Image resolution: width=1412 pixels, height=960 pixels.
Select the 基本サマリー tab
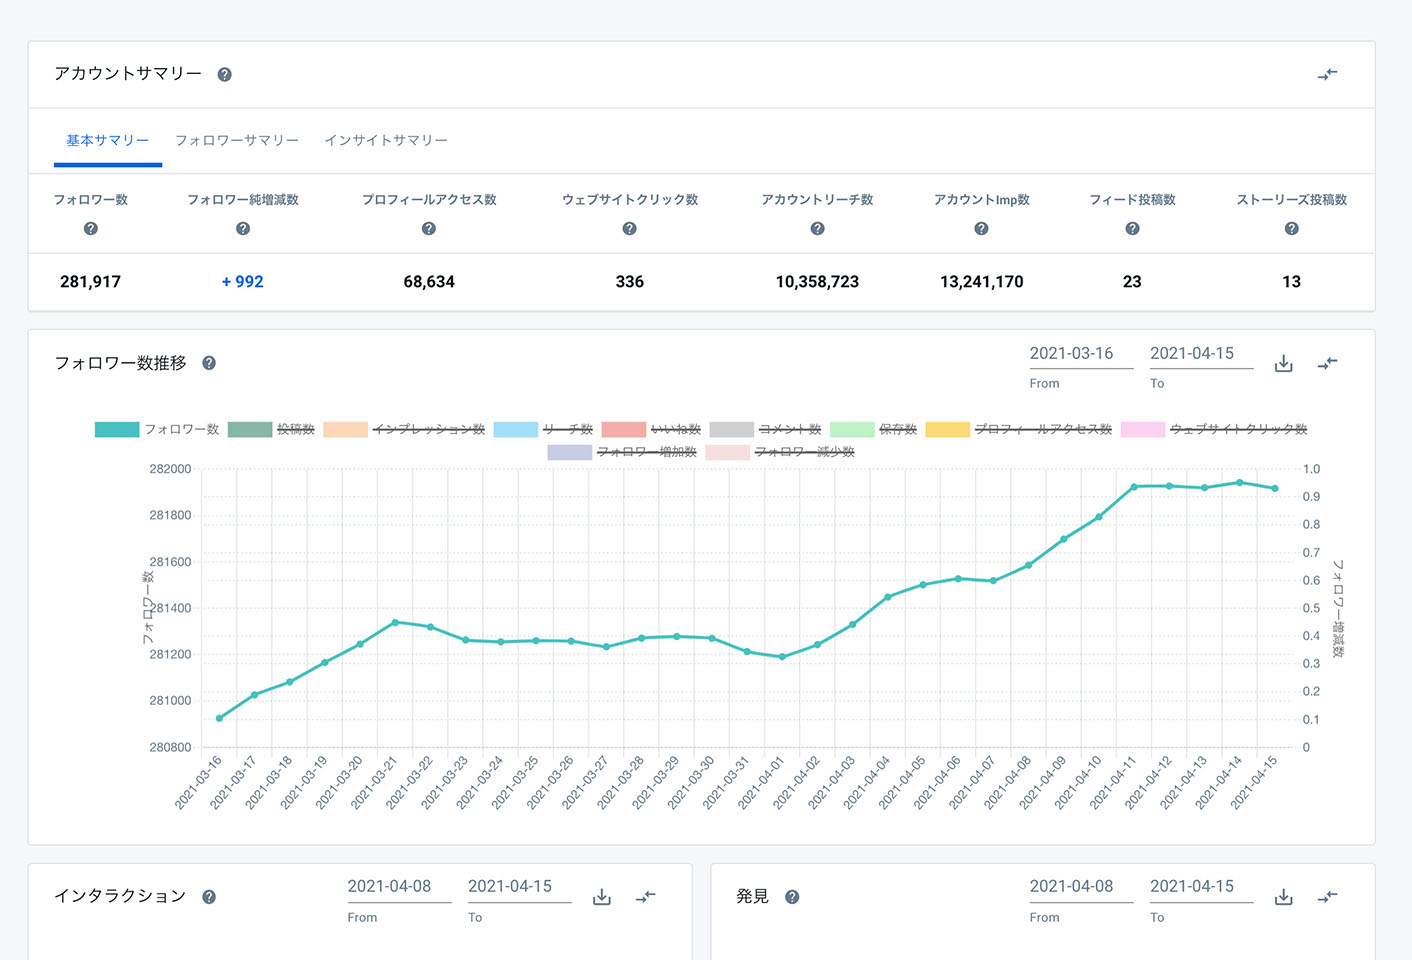108,141
